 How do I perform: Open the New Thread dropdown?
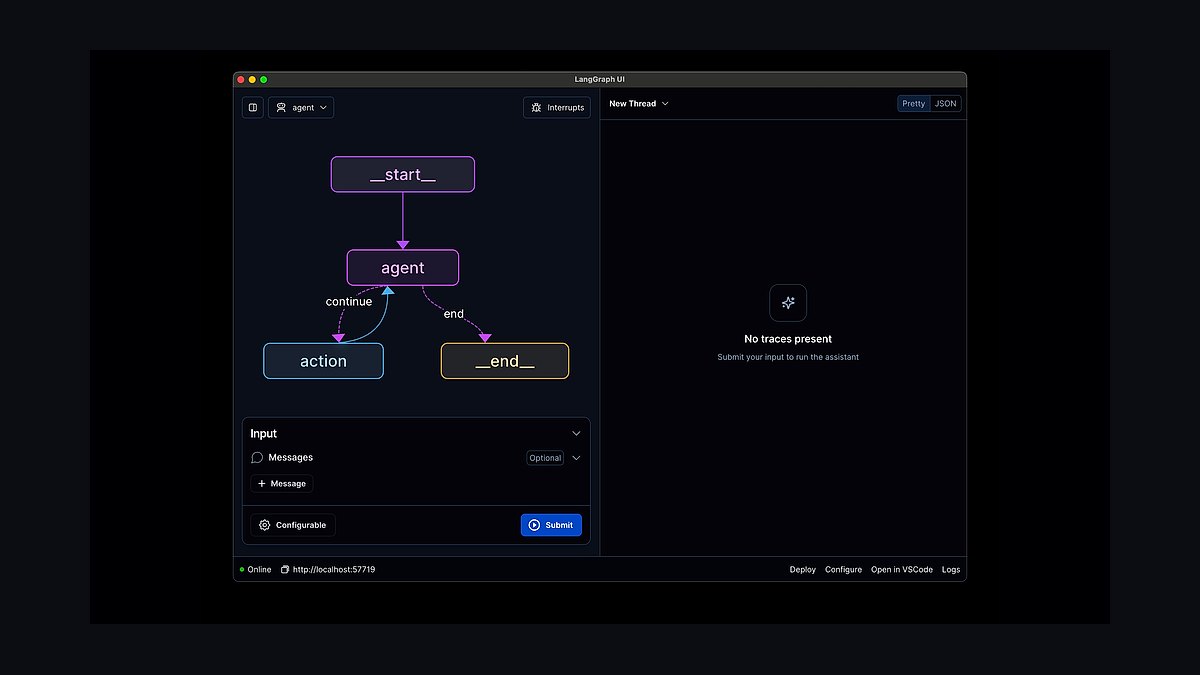[639, 103]
